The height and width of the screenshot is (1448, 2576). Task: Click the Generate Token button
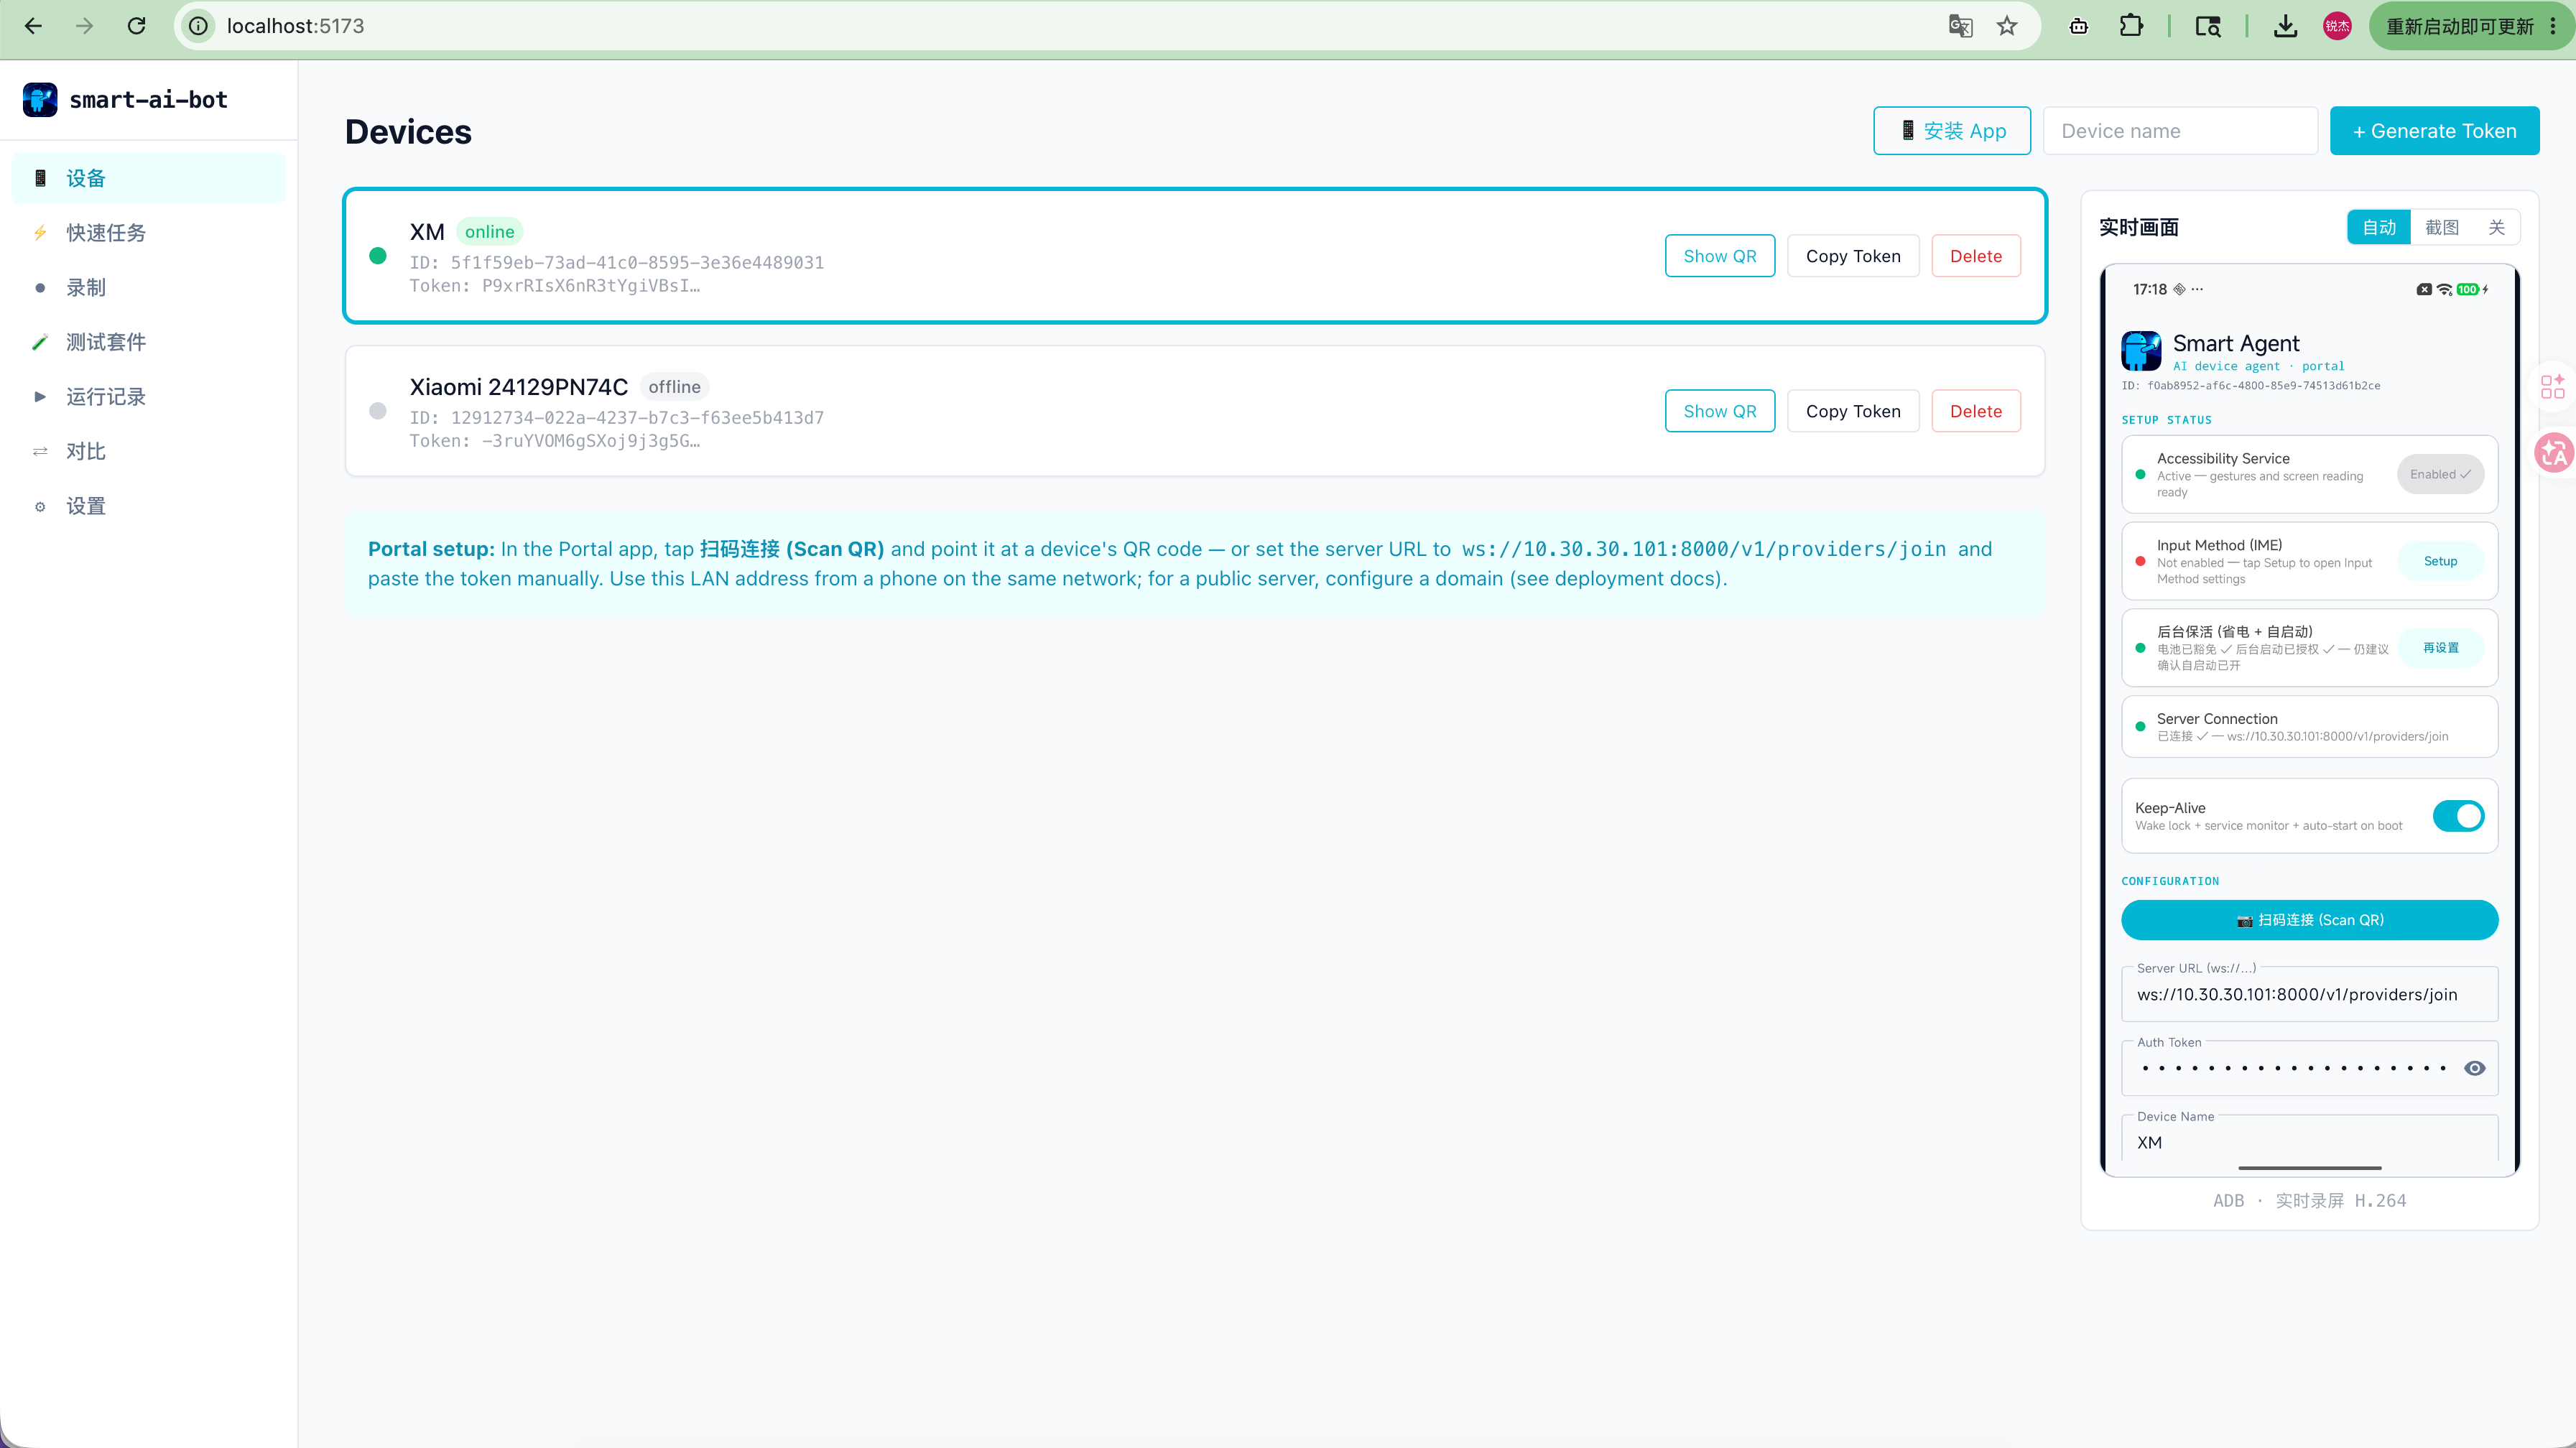(x=2434, y=131)
